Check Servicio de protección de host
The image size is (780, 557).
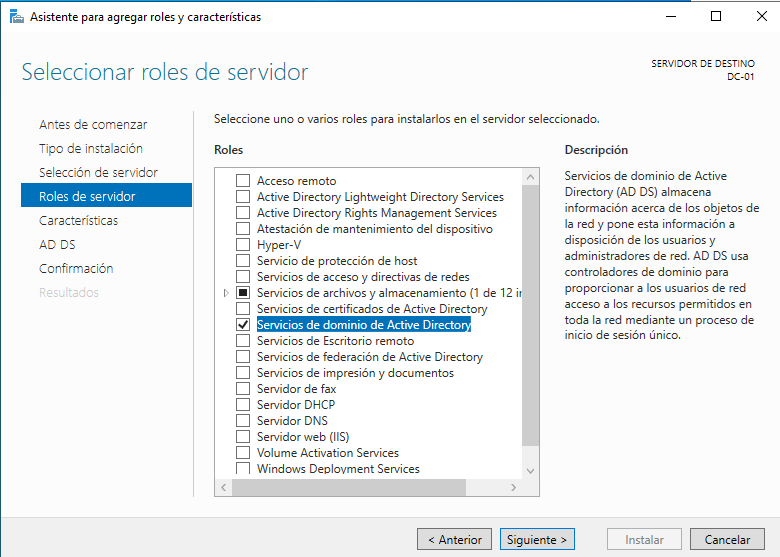(243, 261)
